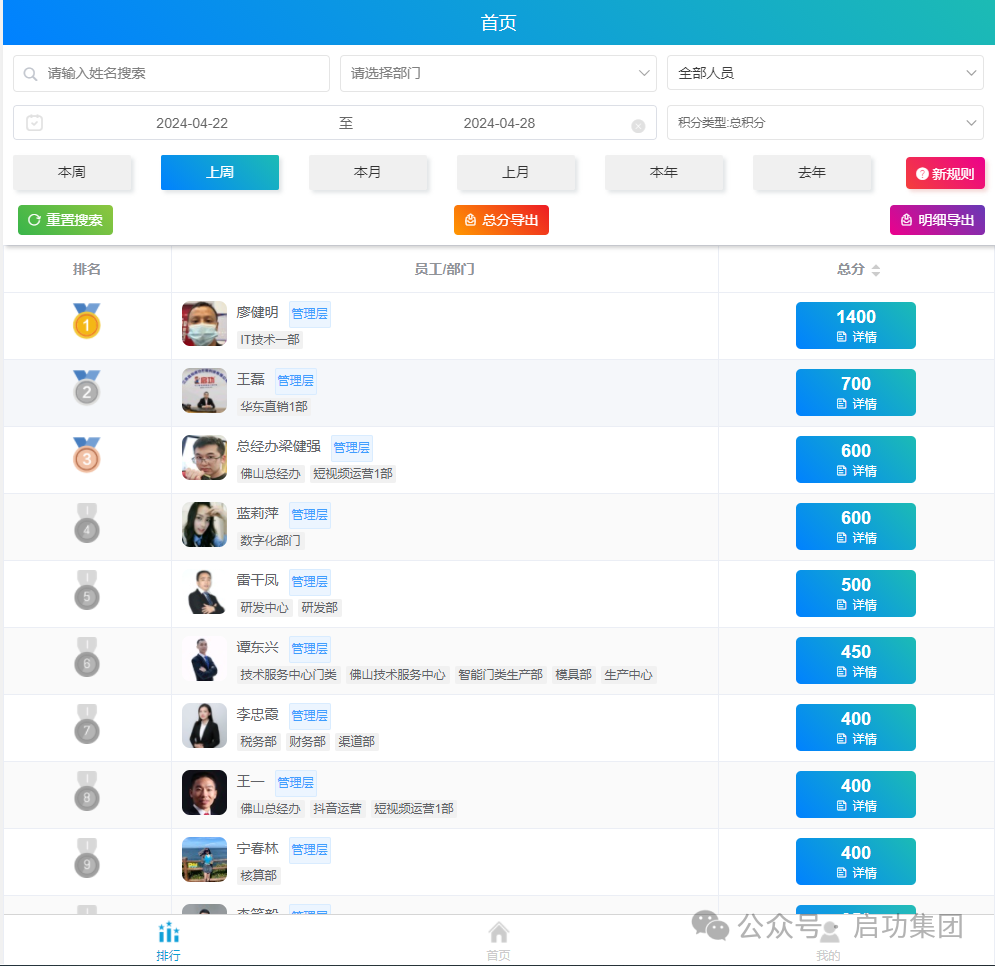Image resolution: width=995 pixels, height=966 pixels.
Task: Select the 去年 time filter
Action: tap(812, 172)
